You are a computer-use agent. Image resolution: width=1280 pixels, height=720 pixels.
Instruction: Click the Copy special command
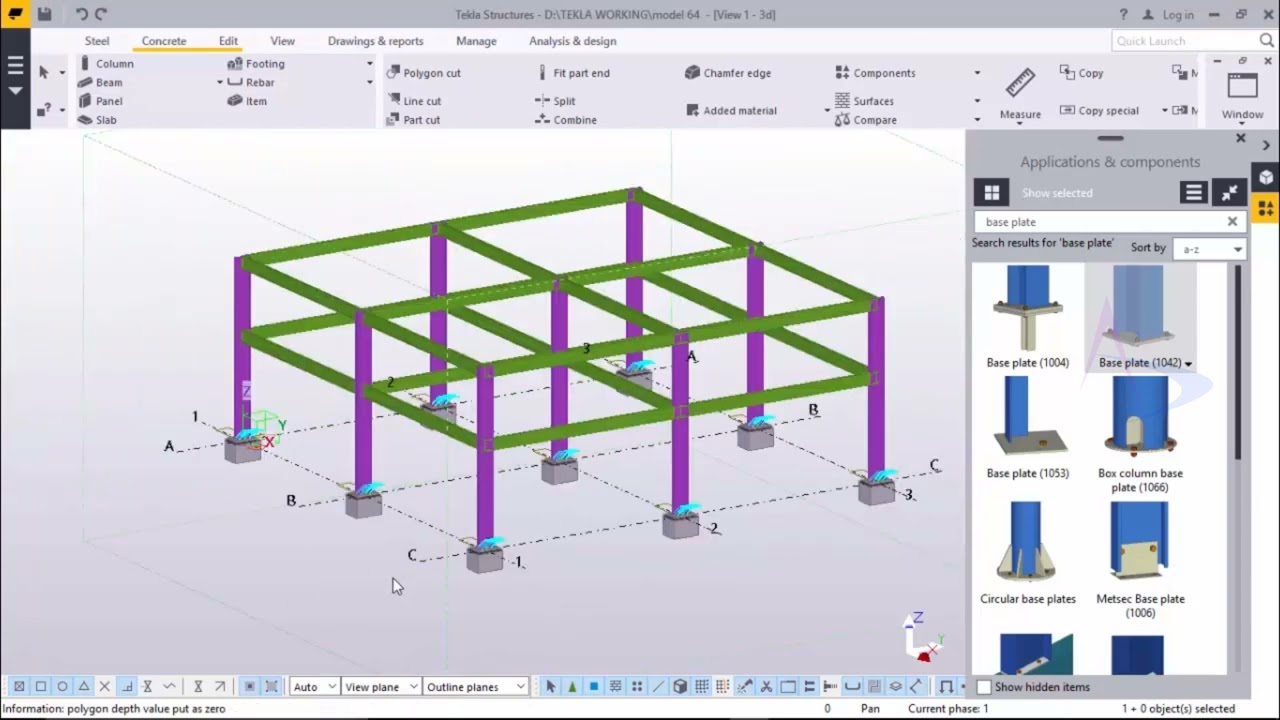click(x=1099, y=111)
